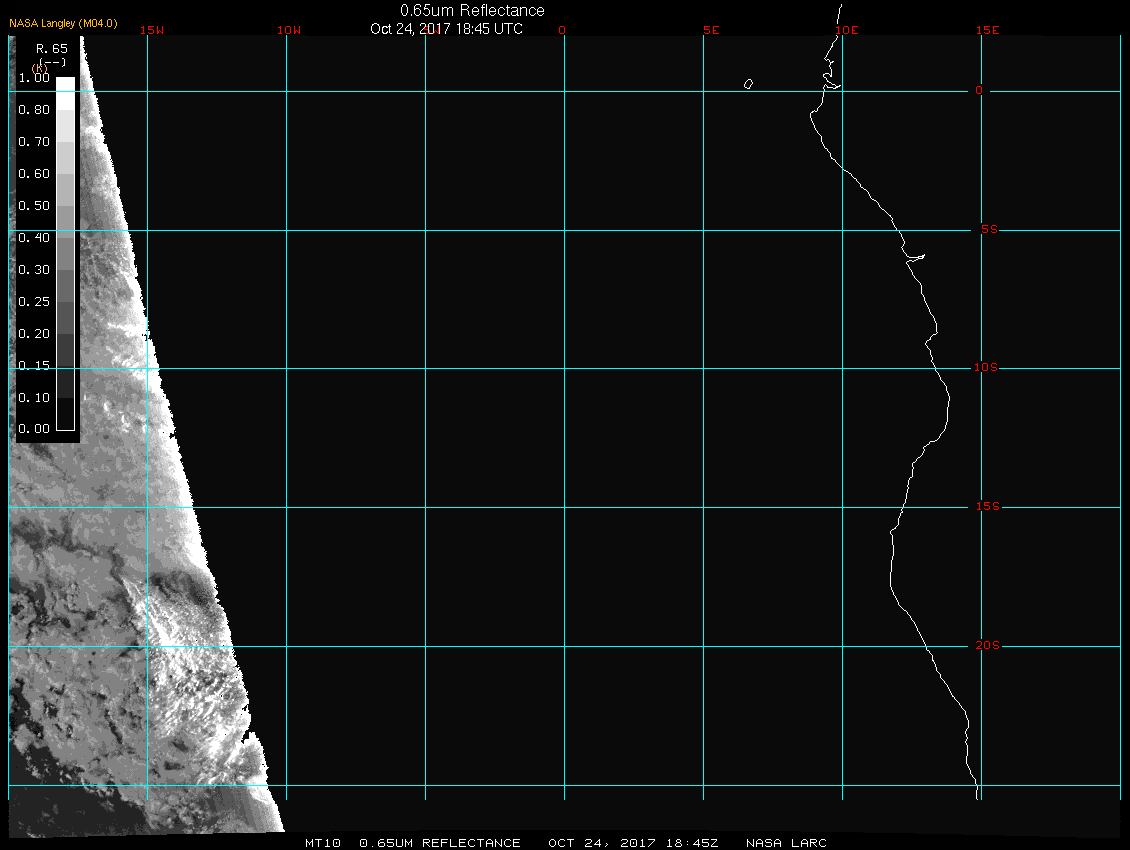Select the 15E longitude label
Screen dimensions: 1130x850
click(988, 31)
